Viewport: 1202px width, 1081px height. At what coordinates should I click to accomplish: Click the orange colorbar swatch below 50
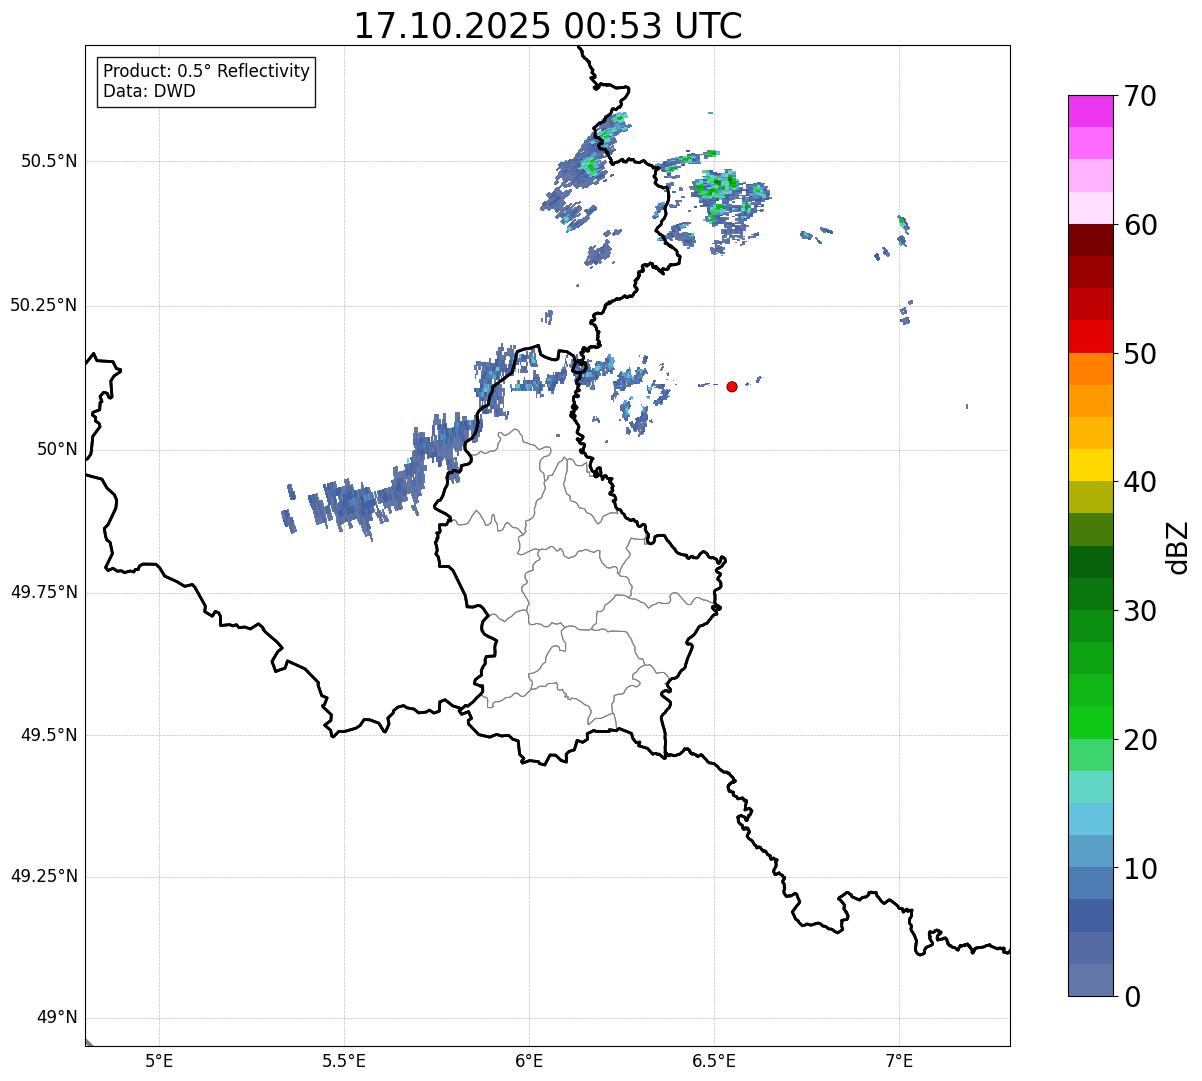pos(1090,368)
